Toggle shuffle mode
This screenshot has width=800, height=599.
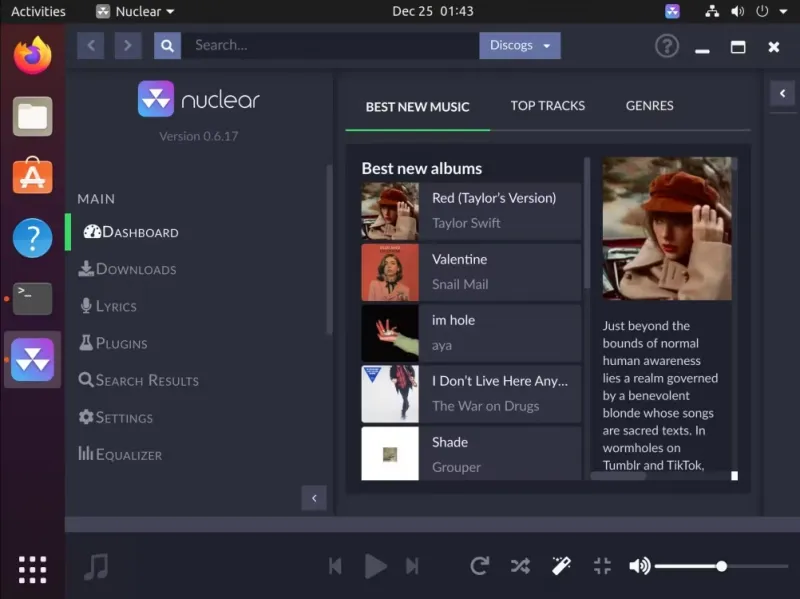pyautogui.click(x=520, y=566)
